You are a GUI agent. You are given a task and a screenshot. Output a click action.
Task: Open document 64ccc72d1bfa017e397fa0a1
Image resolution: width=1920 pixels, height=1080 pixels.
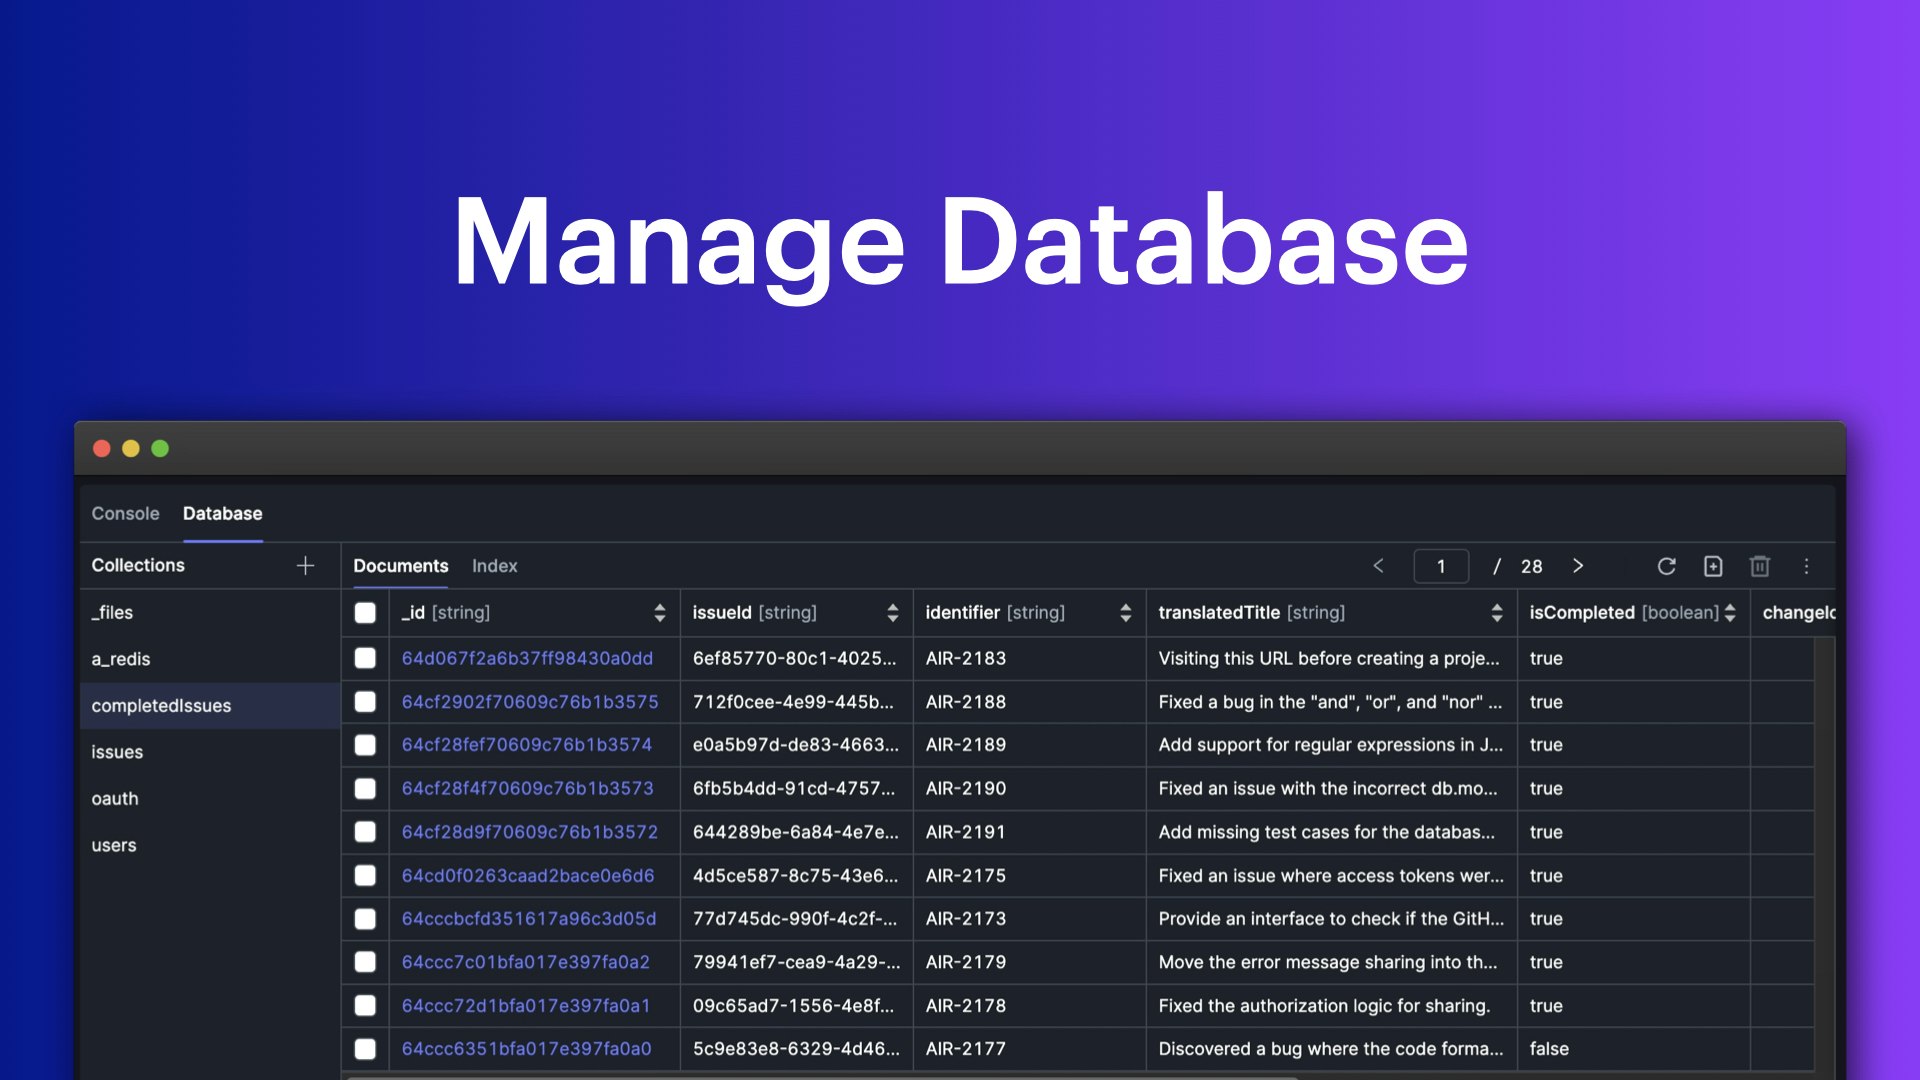526,1006
